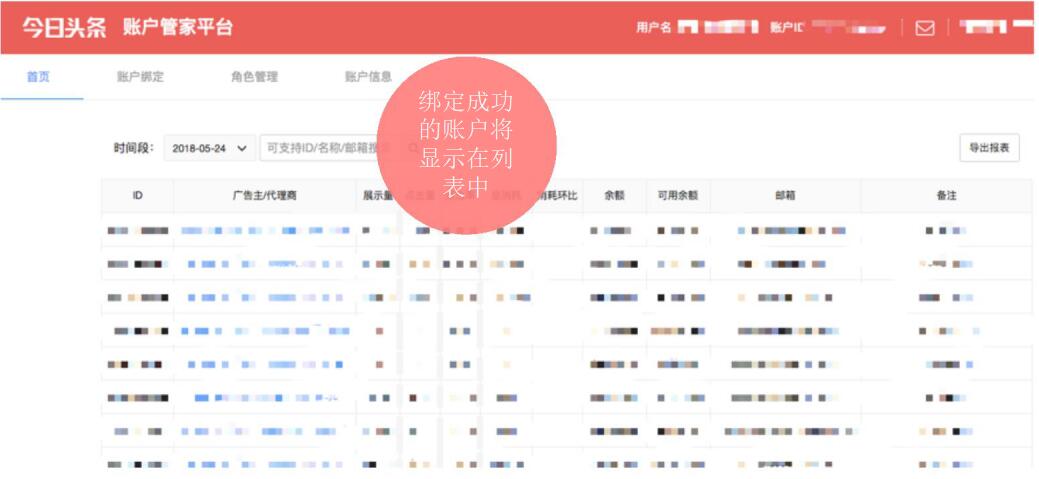Expand the 2018-05-24 date dropdown

[209, 148]
